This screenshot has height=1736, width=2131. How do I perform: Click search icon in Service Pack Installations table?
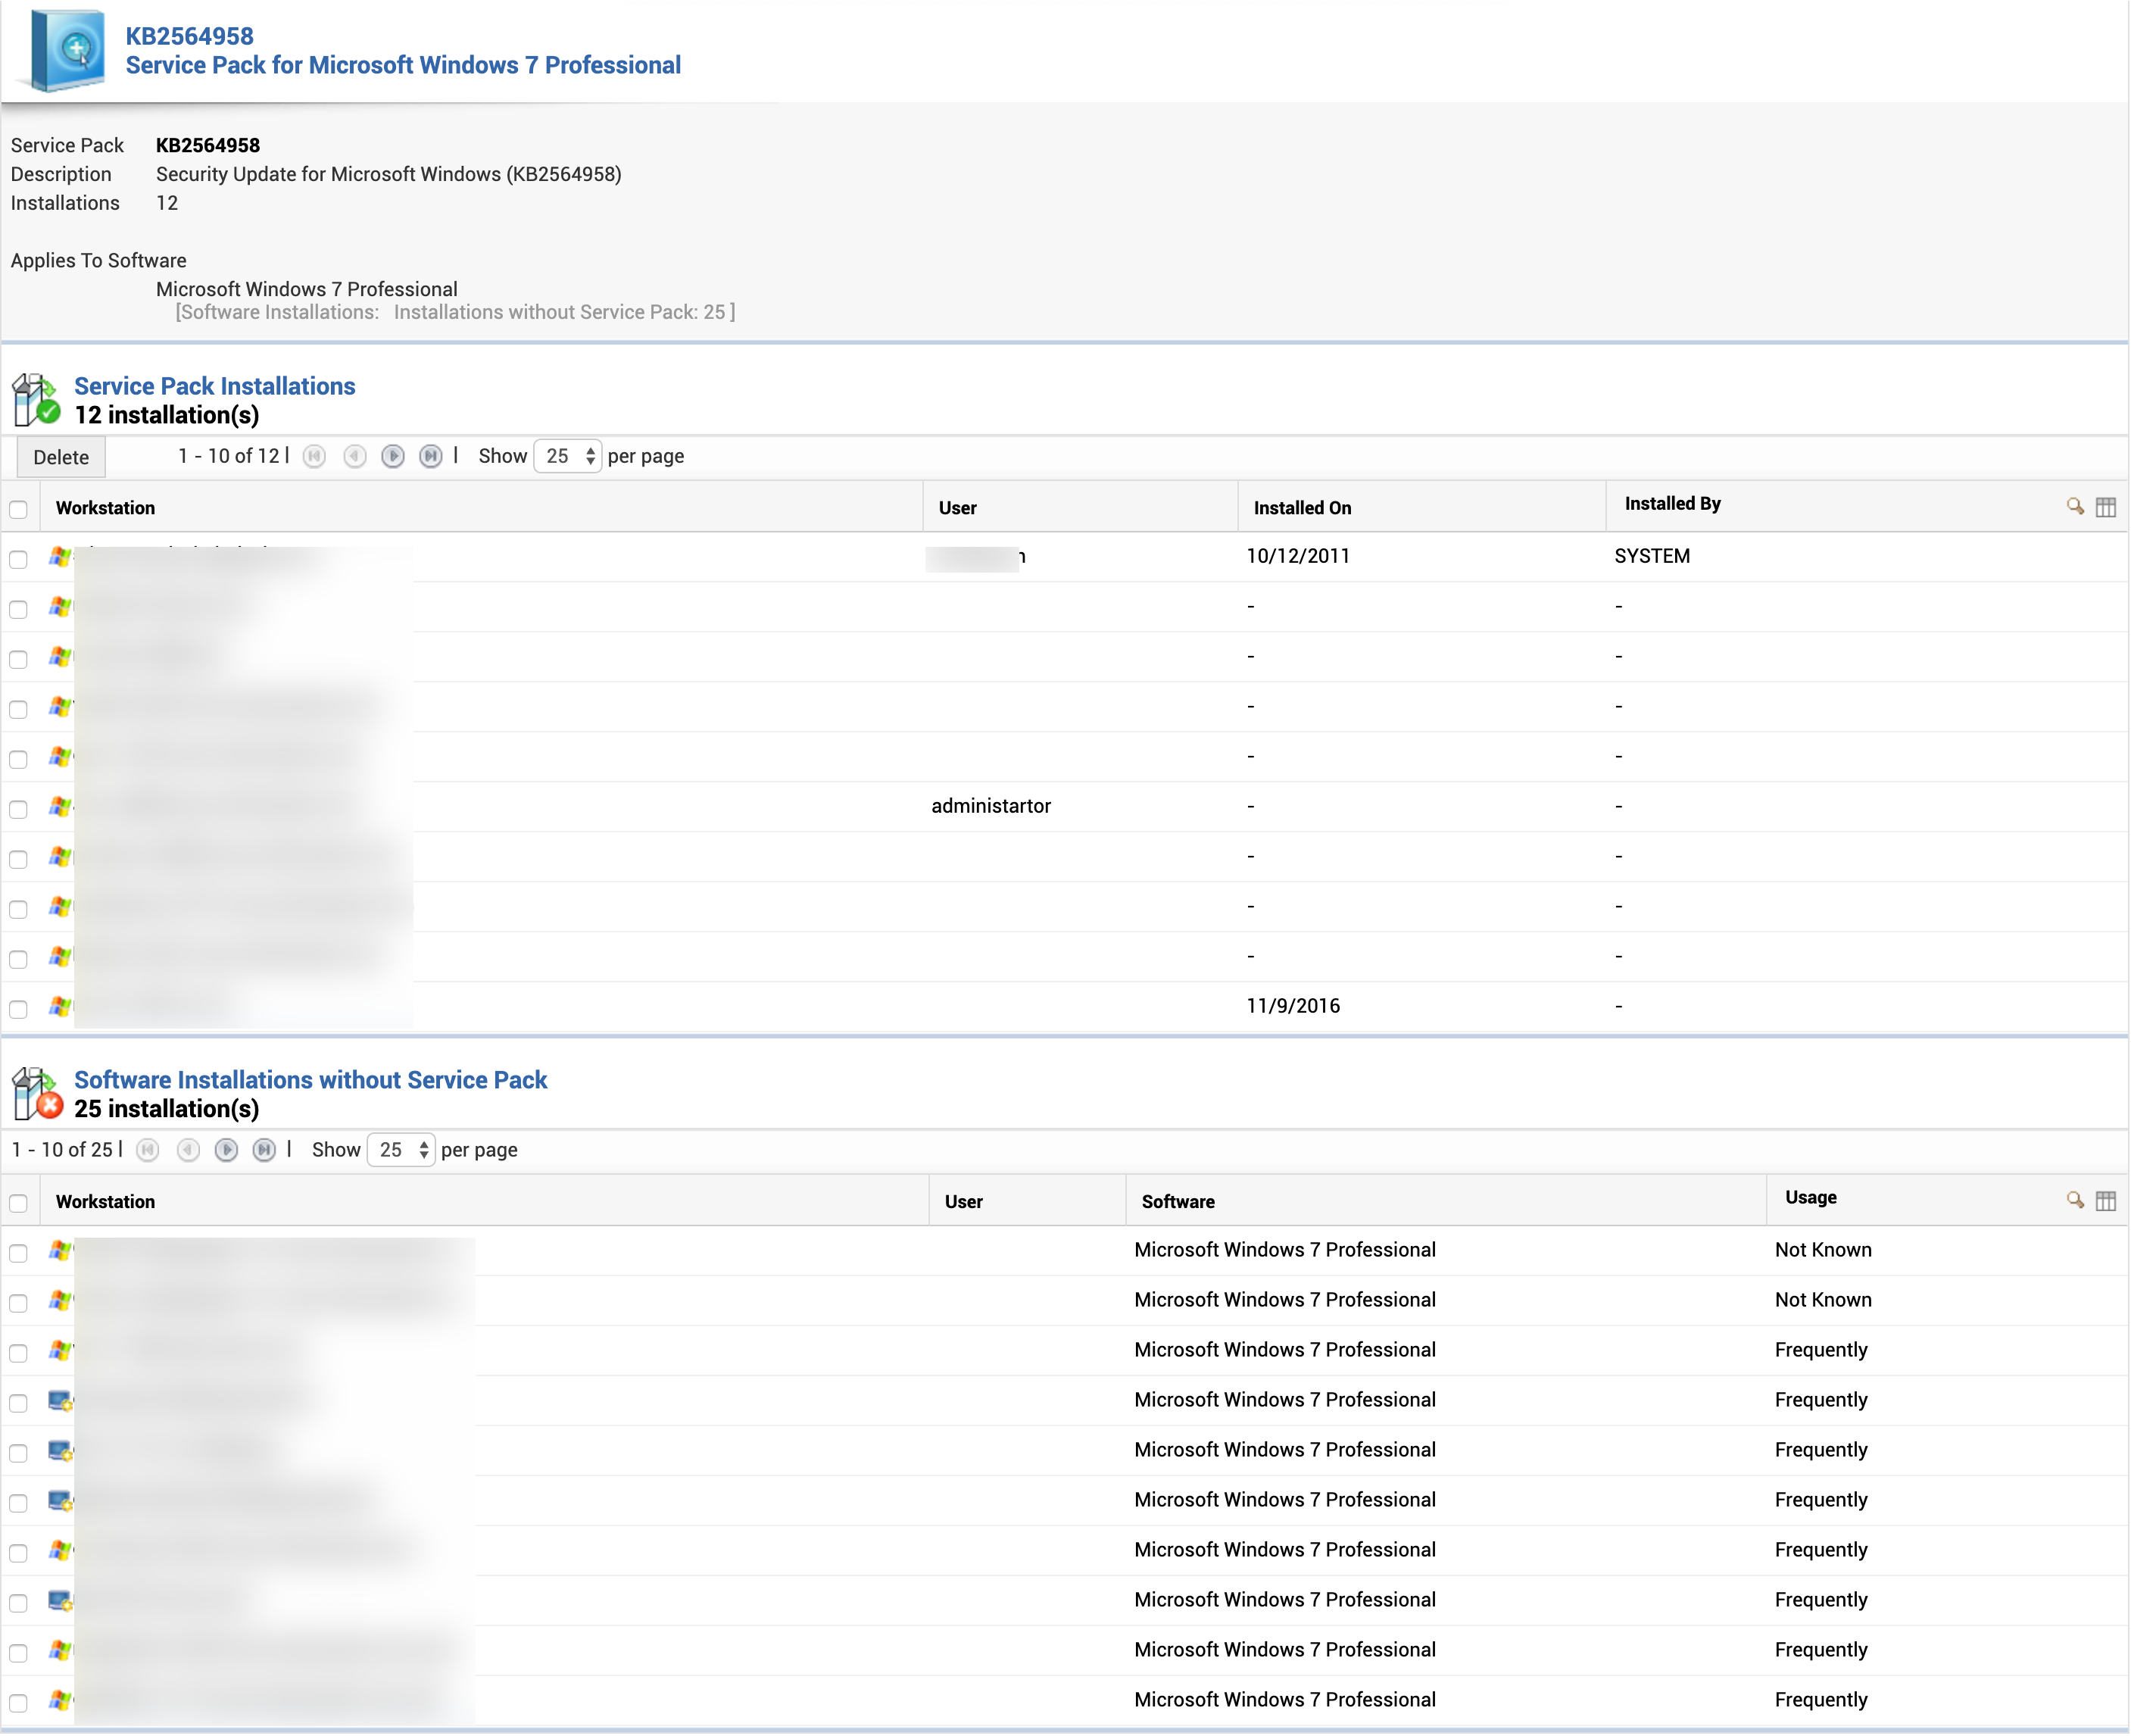[x=2075, y=507]
